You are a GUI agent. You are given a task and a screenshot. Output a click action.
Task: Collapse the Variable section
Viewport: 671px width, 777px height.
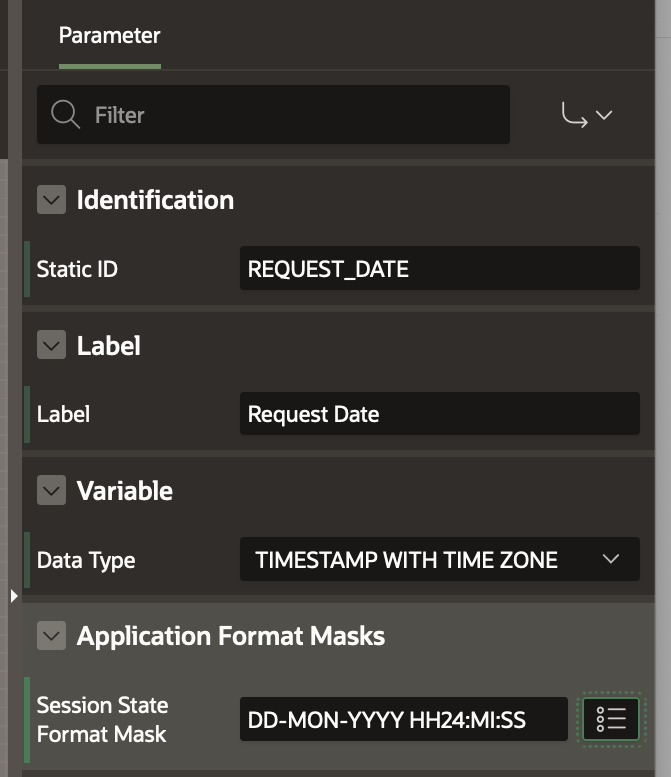coord(51,491)
